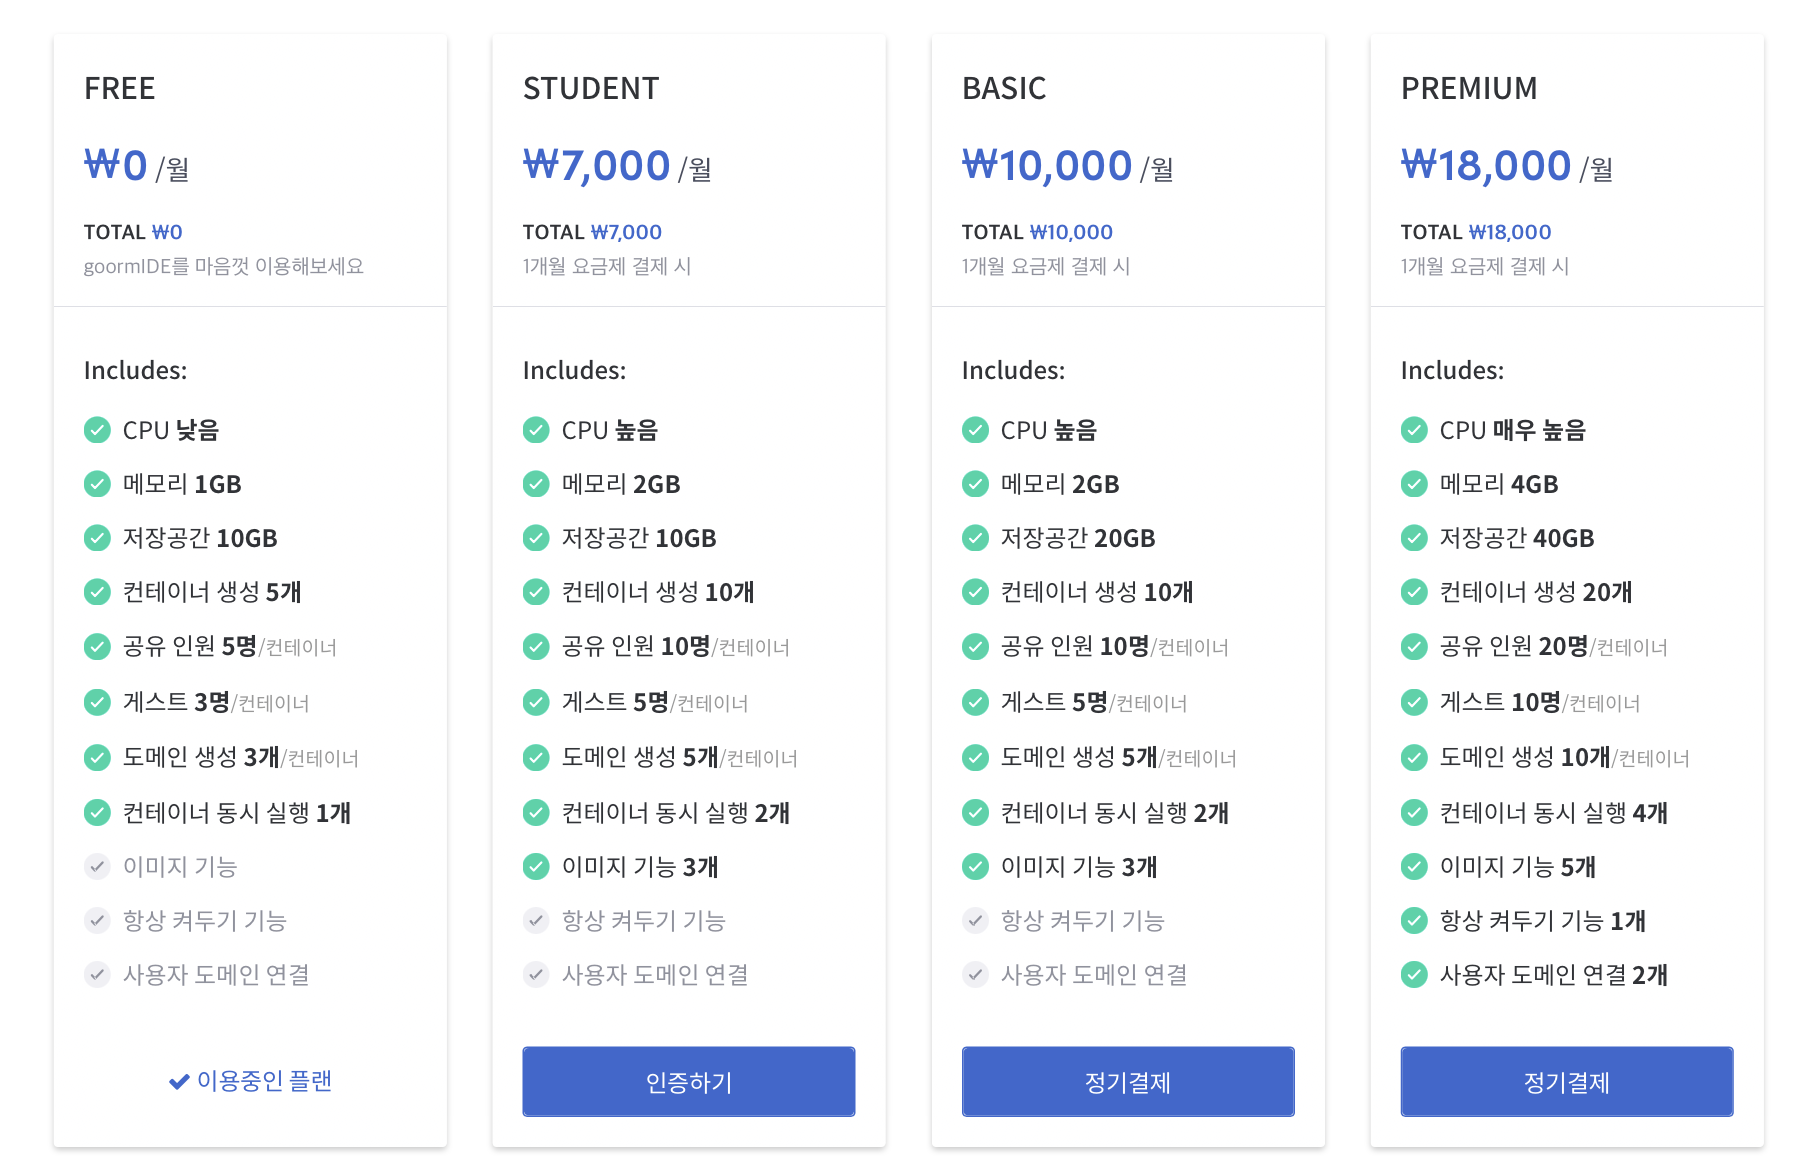The width and height of the screenshot is (1808, 1168).
Task: Click gray check icon beside STUDENT 항상 켜두기 기능
Action: pos(536,920)
